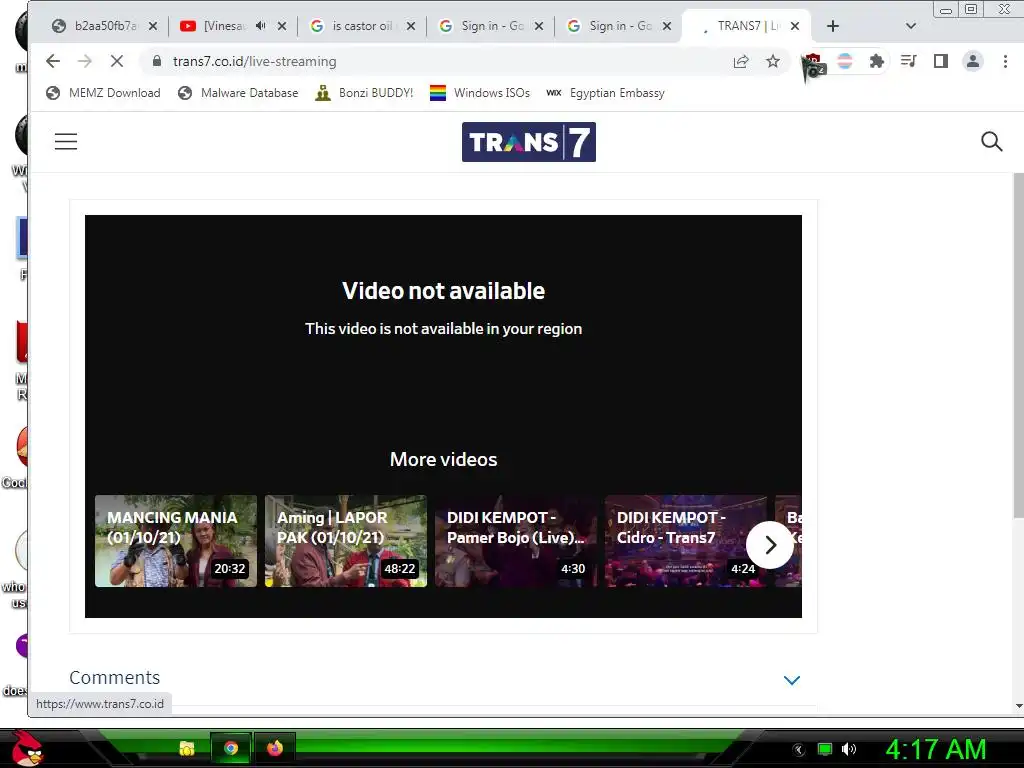This screenshot has width=1024, height=768.
Task: Close the b2aa50fb7a tab
Action: (x=152, y=26)
